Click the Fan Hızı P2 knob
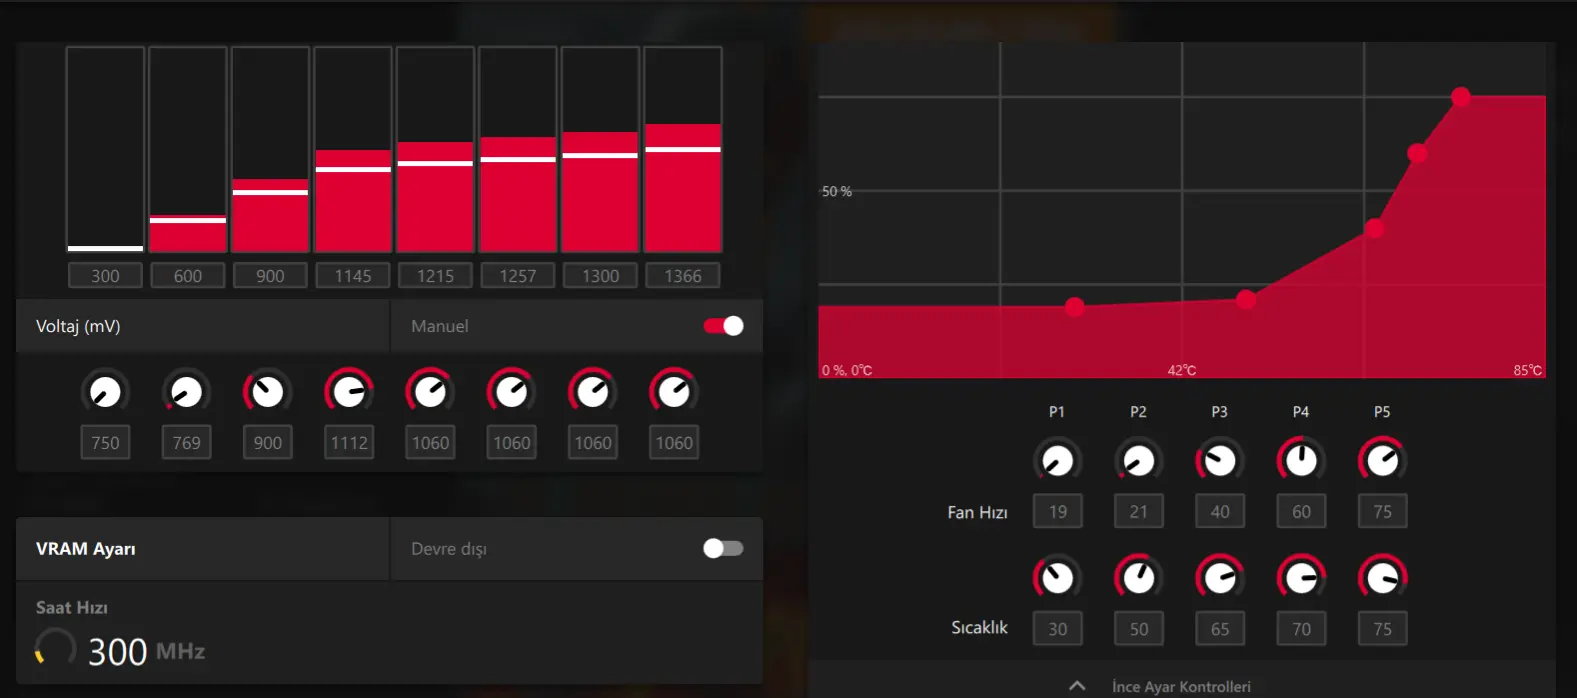Viewport: 1577px width, 698px height. pos(1138,460)
